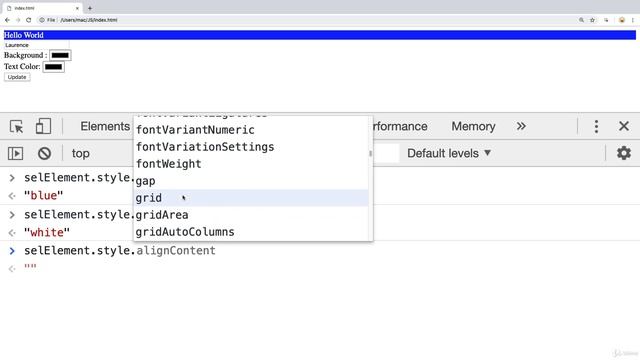The width and height of the screenshot is (640, 360).
Task: Close the DevTools panel
Action: click(624, 126)
